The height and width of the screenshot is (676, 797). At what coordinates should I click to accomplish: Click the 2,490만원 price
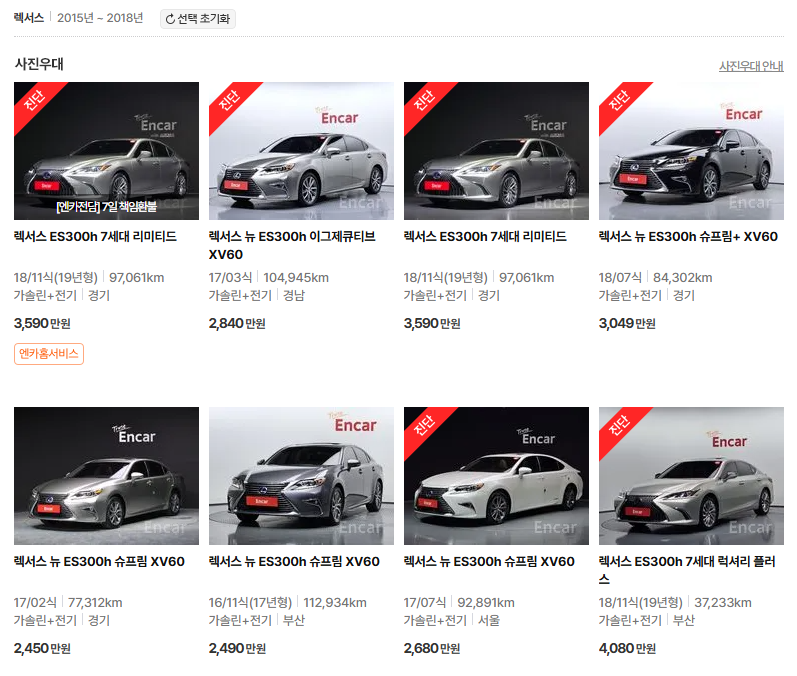click(x=237, y=649)
